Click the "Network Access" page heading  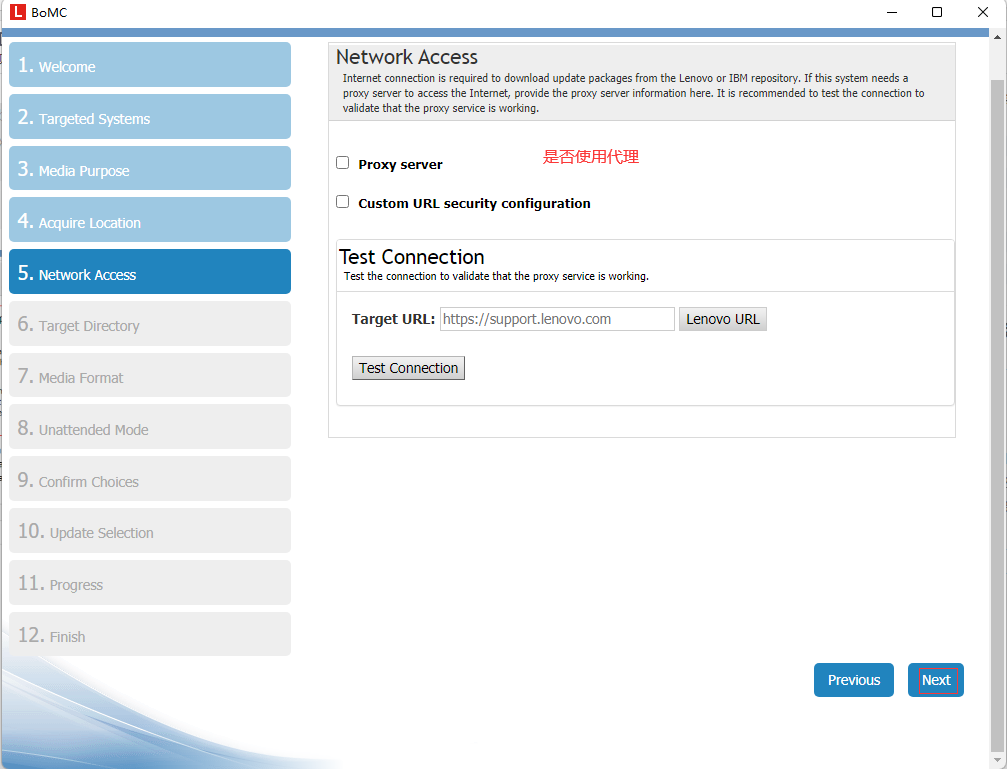pyautogui.click(x=407, y=57)
